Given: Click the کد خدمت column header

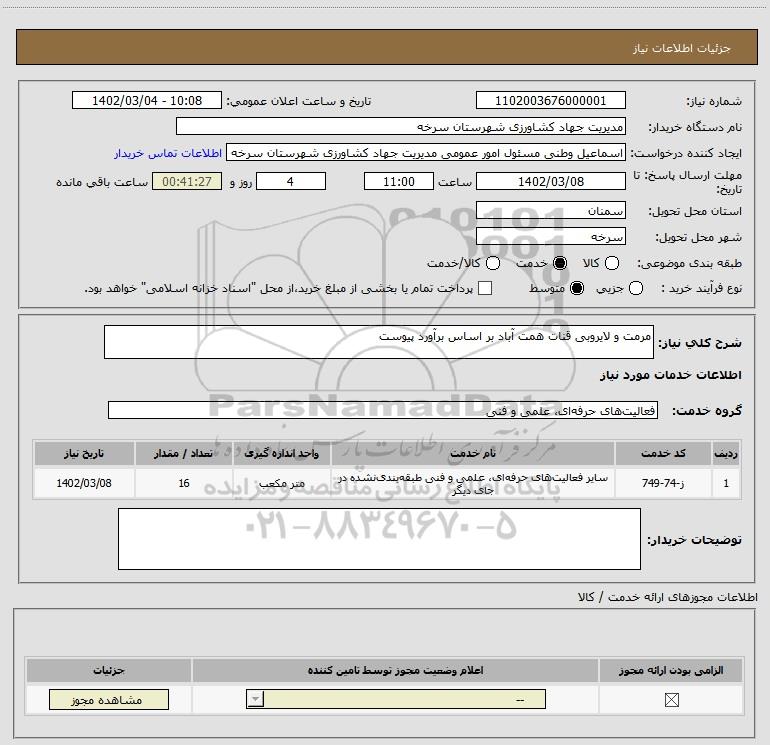Looking at the screenshot, I should click(x=663, y=453).
